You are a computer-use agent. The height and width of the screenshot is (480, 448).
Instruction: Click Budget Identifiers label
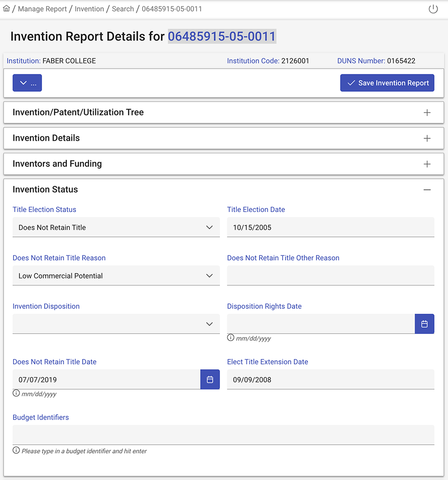pos(41,417)
